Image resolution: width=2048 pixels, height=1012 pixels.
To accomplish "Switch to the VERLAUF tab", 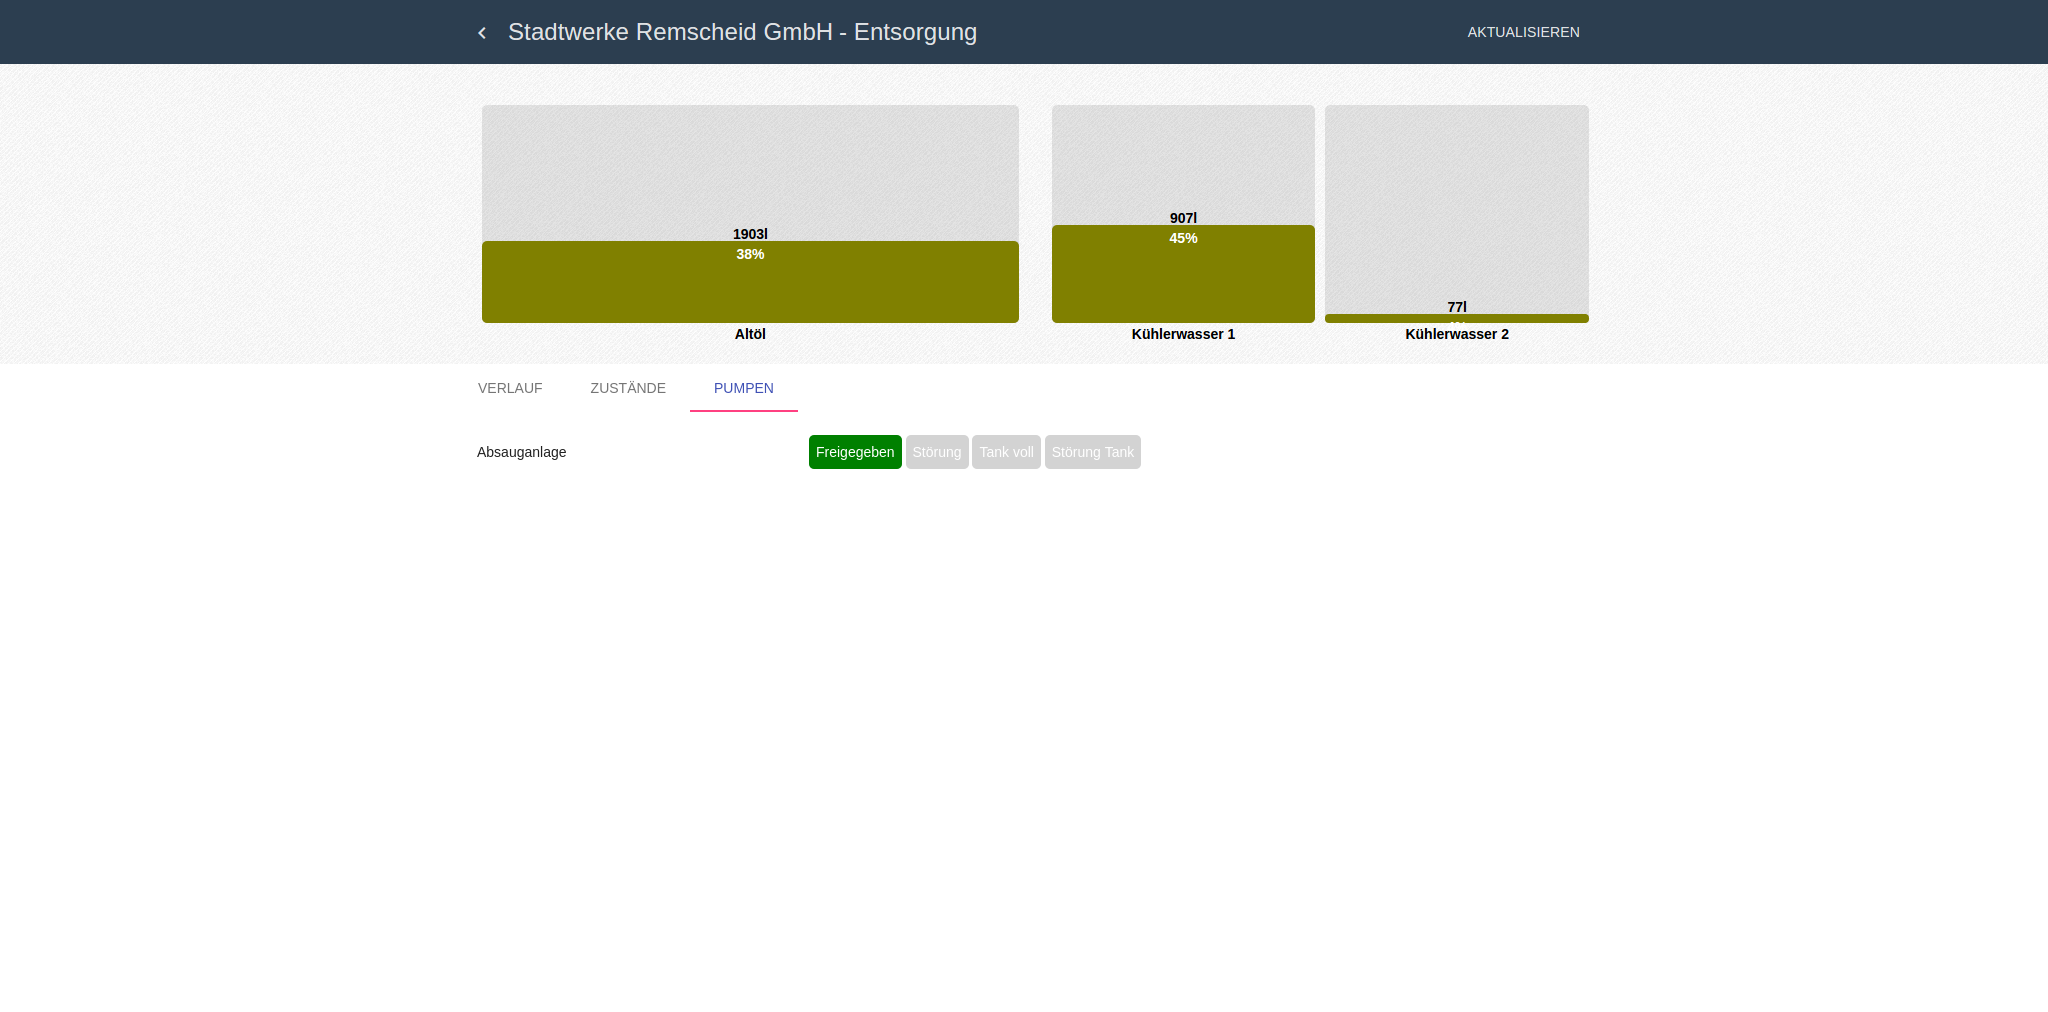I will click(510, 388).
